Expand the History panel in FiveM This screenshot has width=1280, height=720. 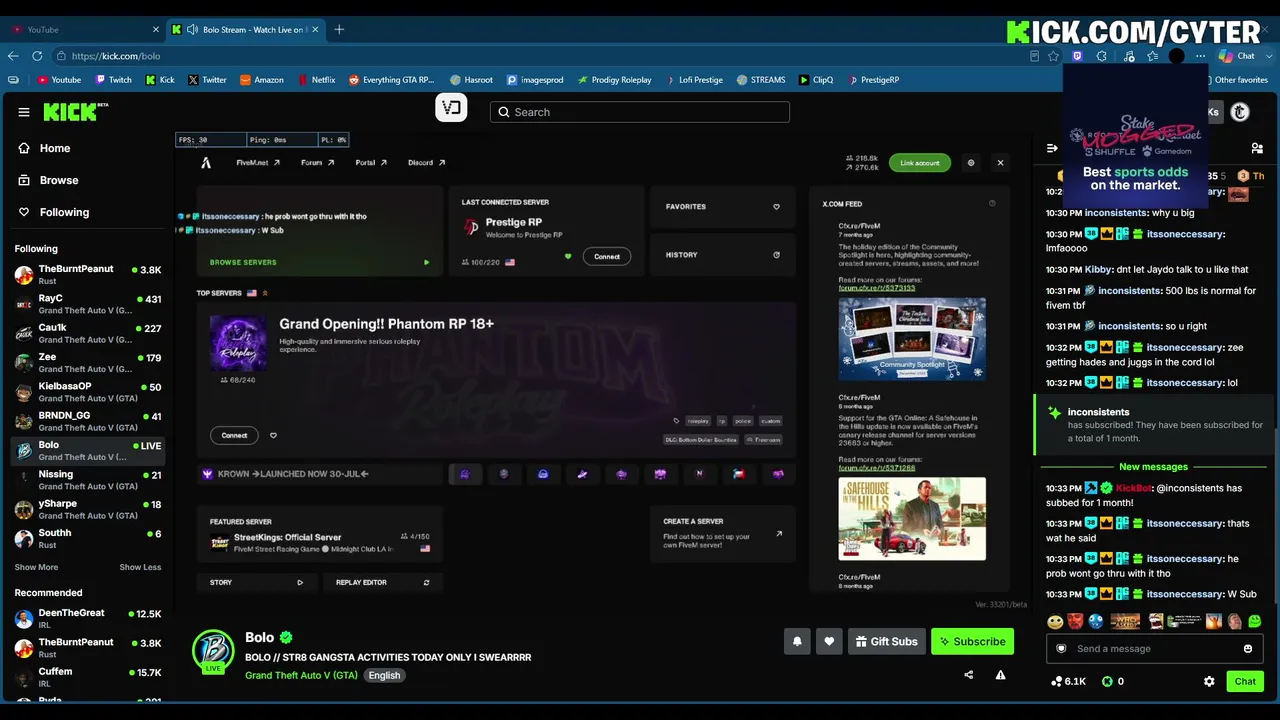pos(723,255)
